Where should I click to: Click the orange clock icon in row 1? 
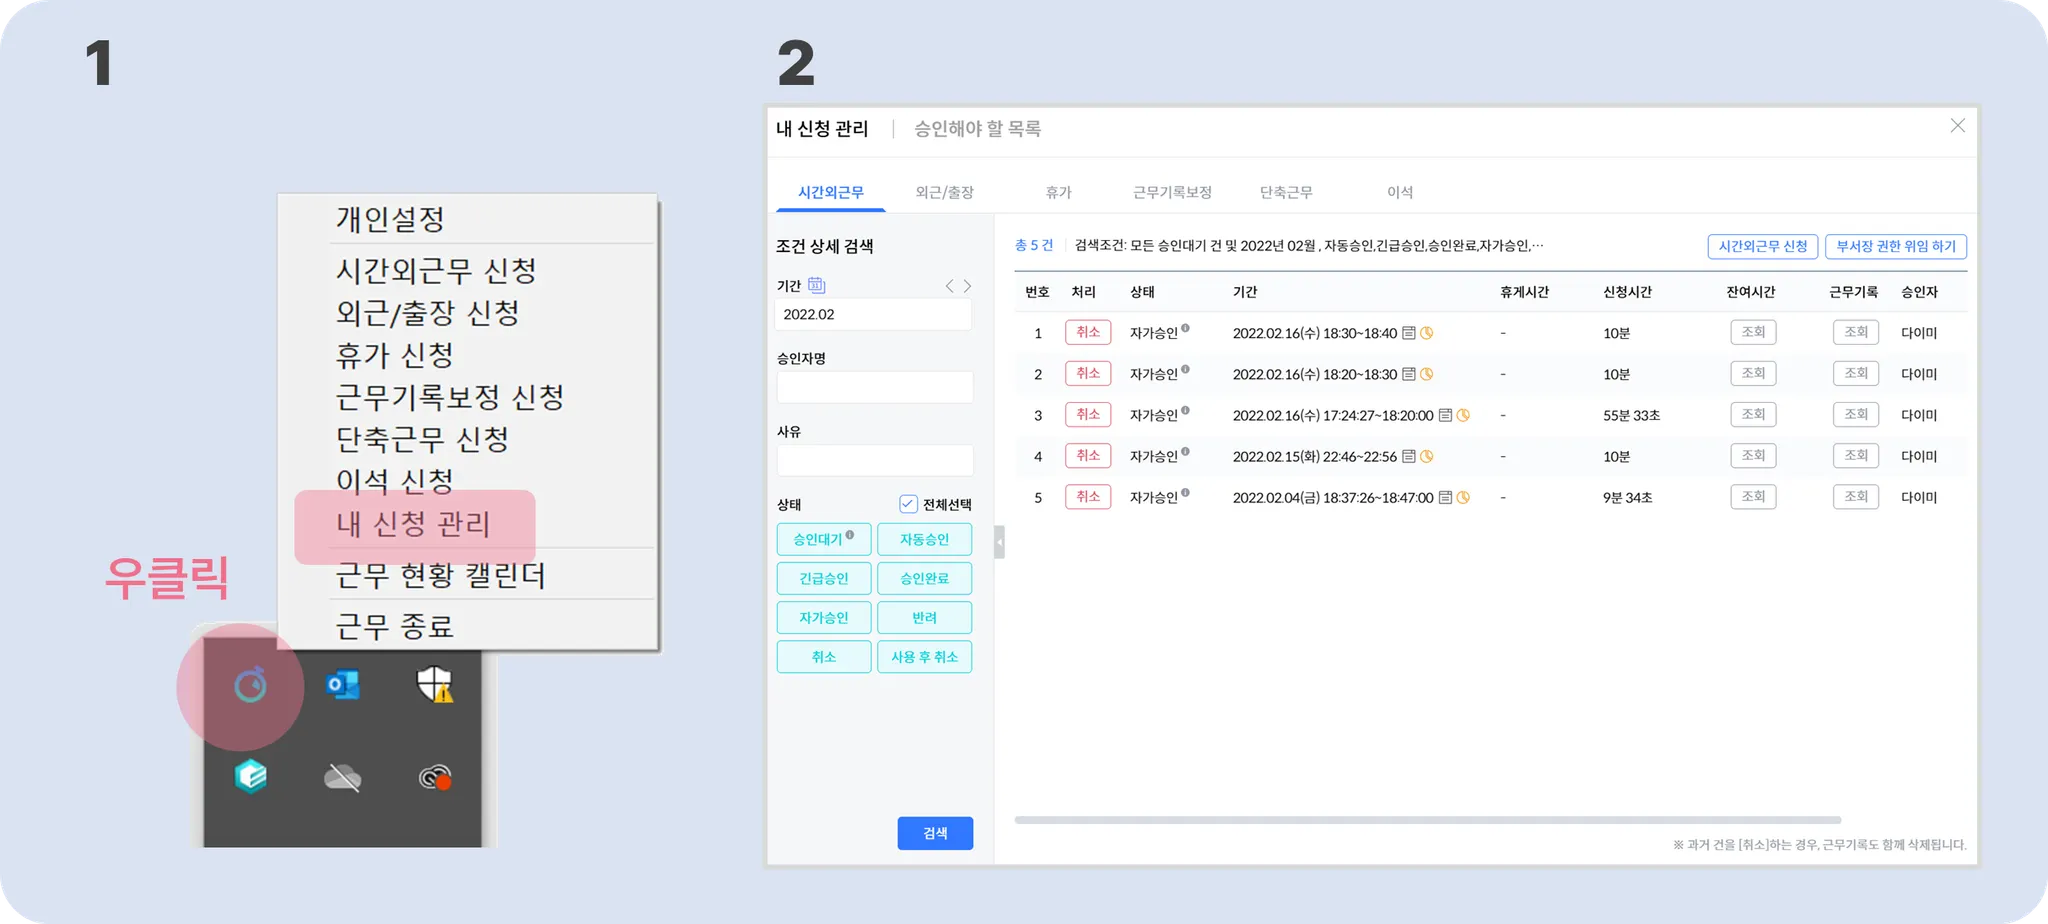coord(1427,333)
